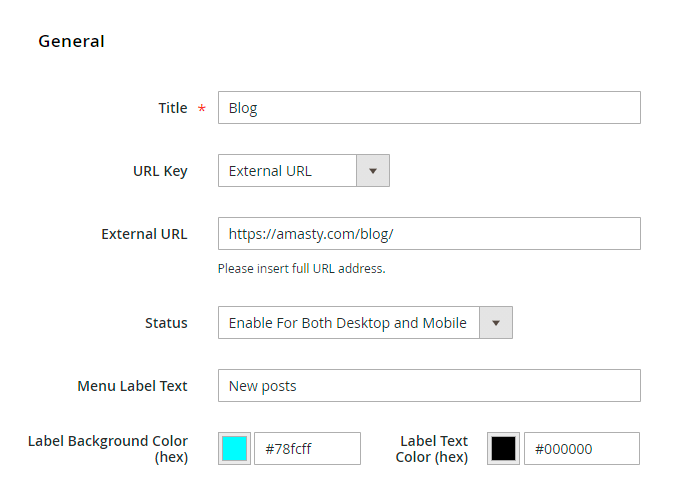Click the 'Status' field label
685x498 pixels.
[x=166, y=323]
